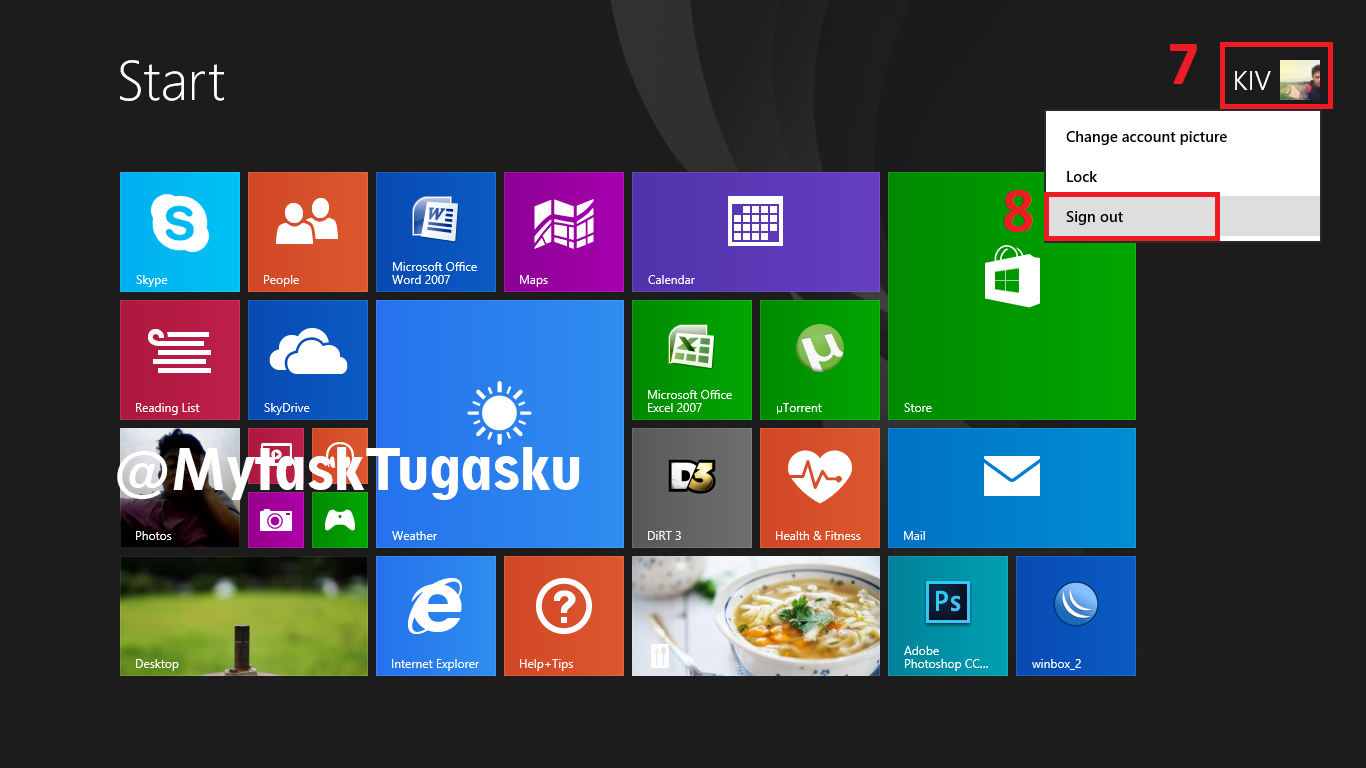Open the Food & Drink soup tile
The height and width of the screenshot is (768, 1366).
coord(756,616)
